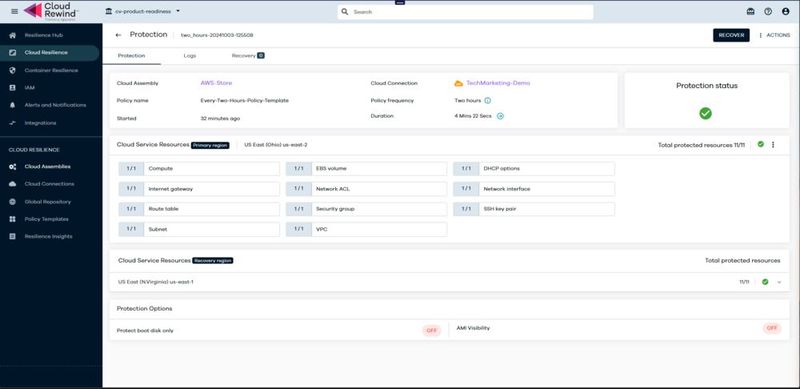
Task: Click the Recovery region badge
Action: (213, 260)
